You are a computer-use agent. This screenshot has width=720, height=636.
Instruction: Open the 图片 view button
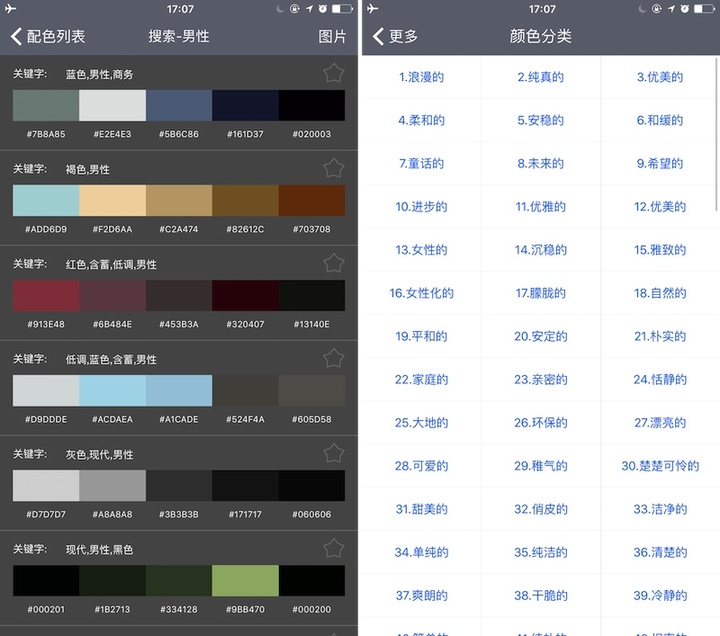(x=332, y=36)
